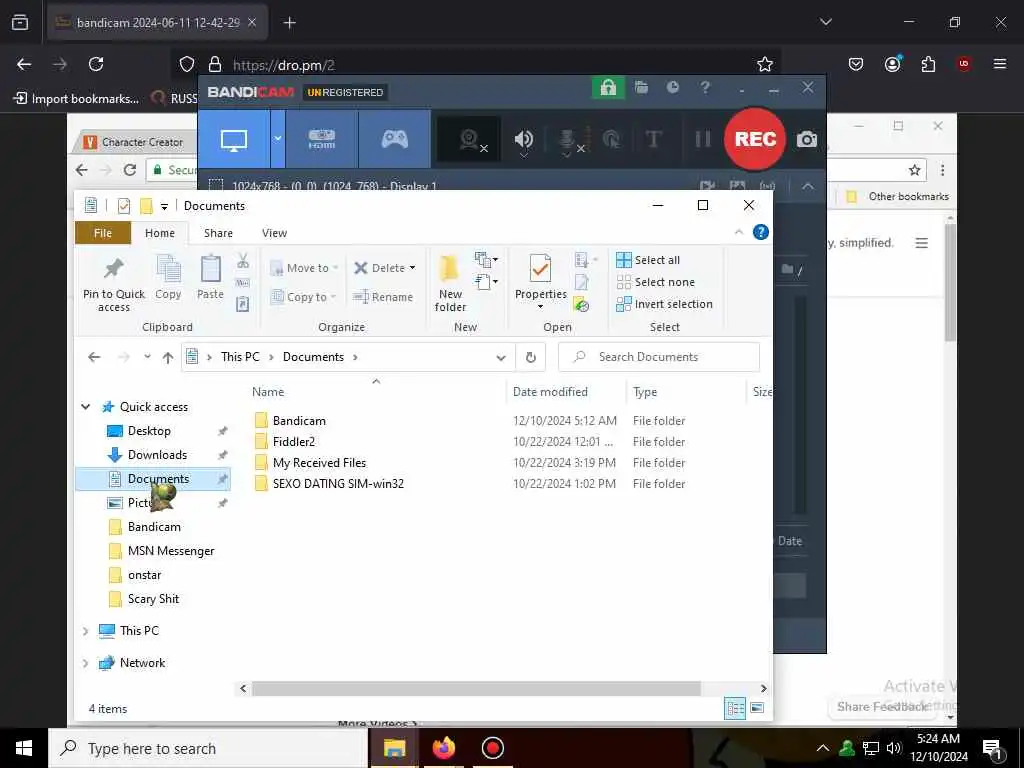Open Bandicam scheduled recording clock icon
Image resolution: width=1024 pixels, height=768 pixels.
(x=673, y=87)
